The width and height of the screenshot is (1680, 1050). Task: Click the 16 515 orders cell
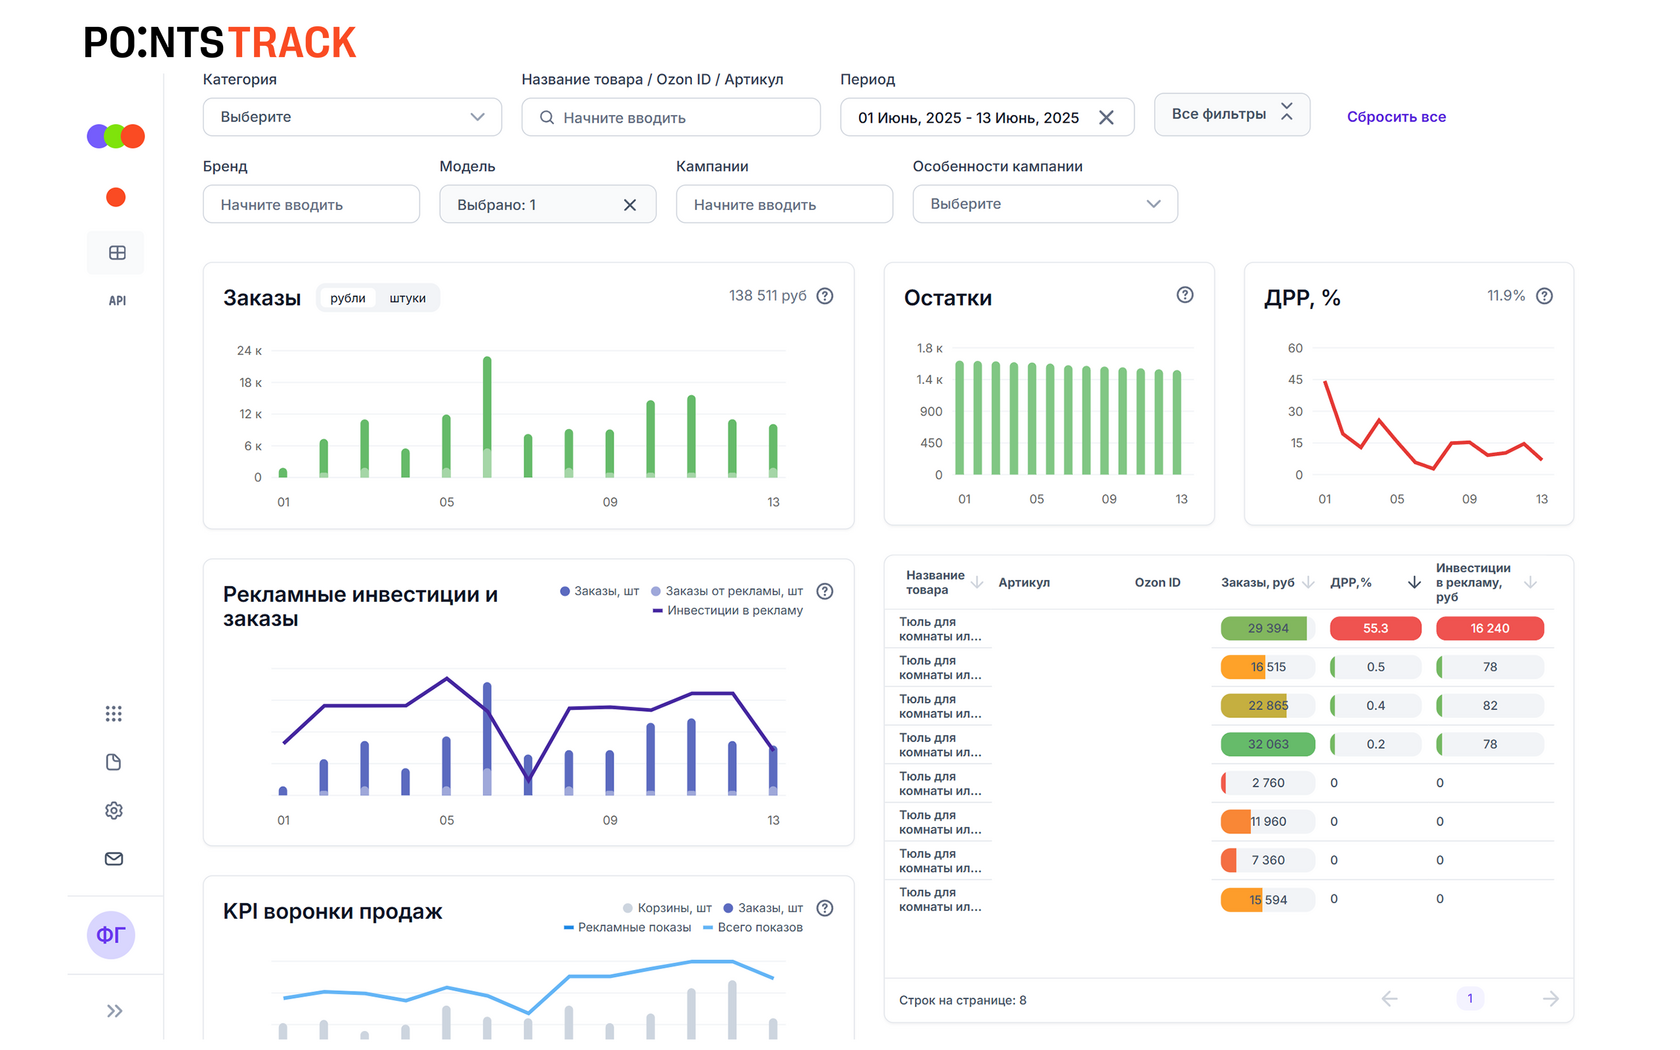[1268, 667]
